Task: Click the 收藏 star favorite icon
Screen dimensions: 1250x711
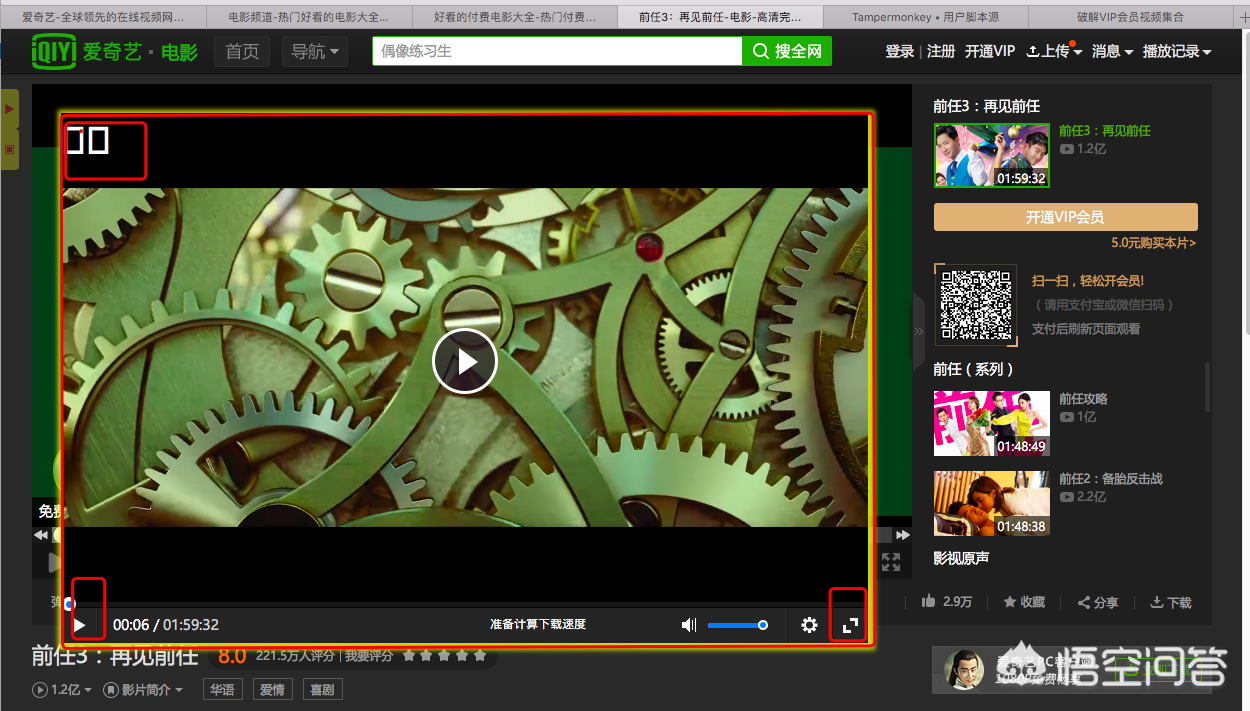Action: [1010, 602]
